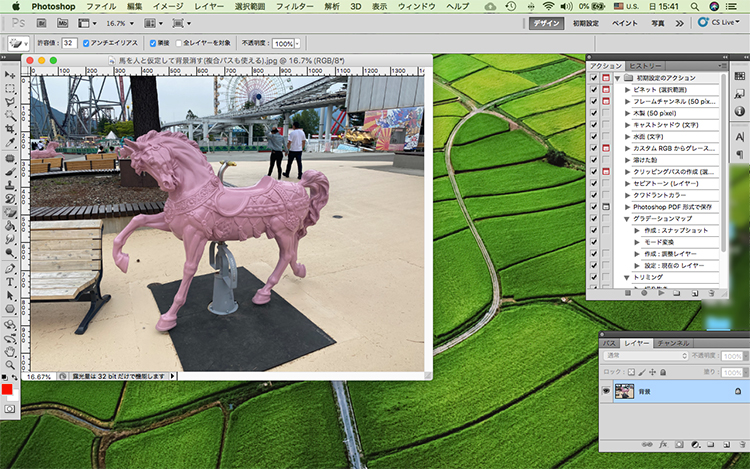Click the stop button in Actions panel
This screenshot has width=750, height=469.
pyautogui.click(x=628, y=293)
